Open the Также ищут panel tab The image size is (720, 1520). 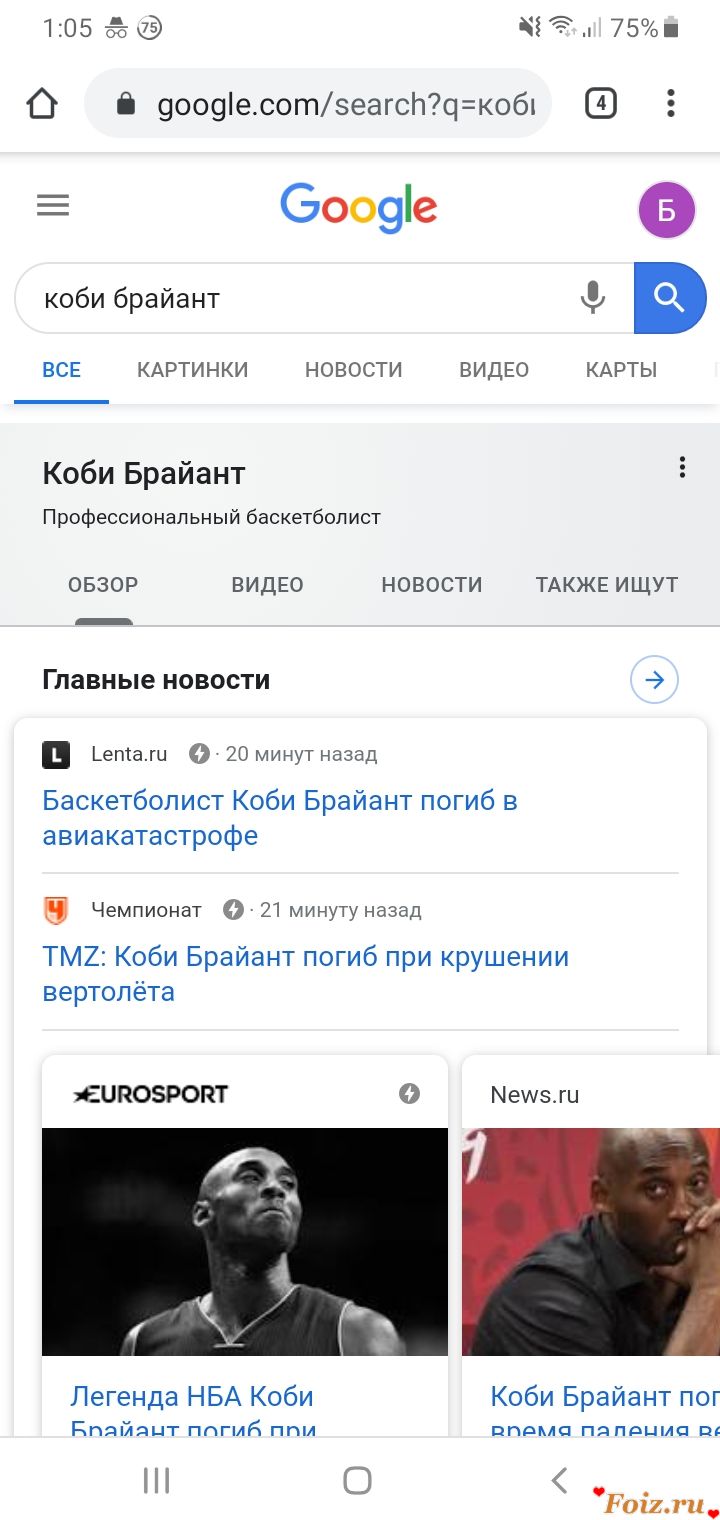(x=606, y=585)
